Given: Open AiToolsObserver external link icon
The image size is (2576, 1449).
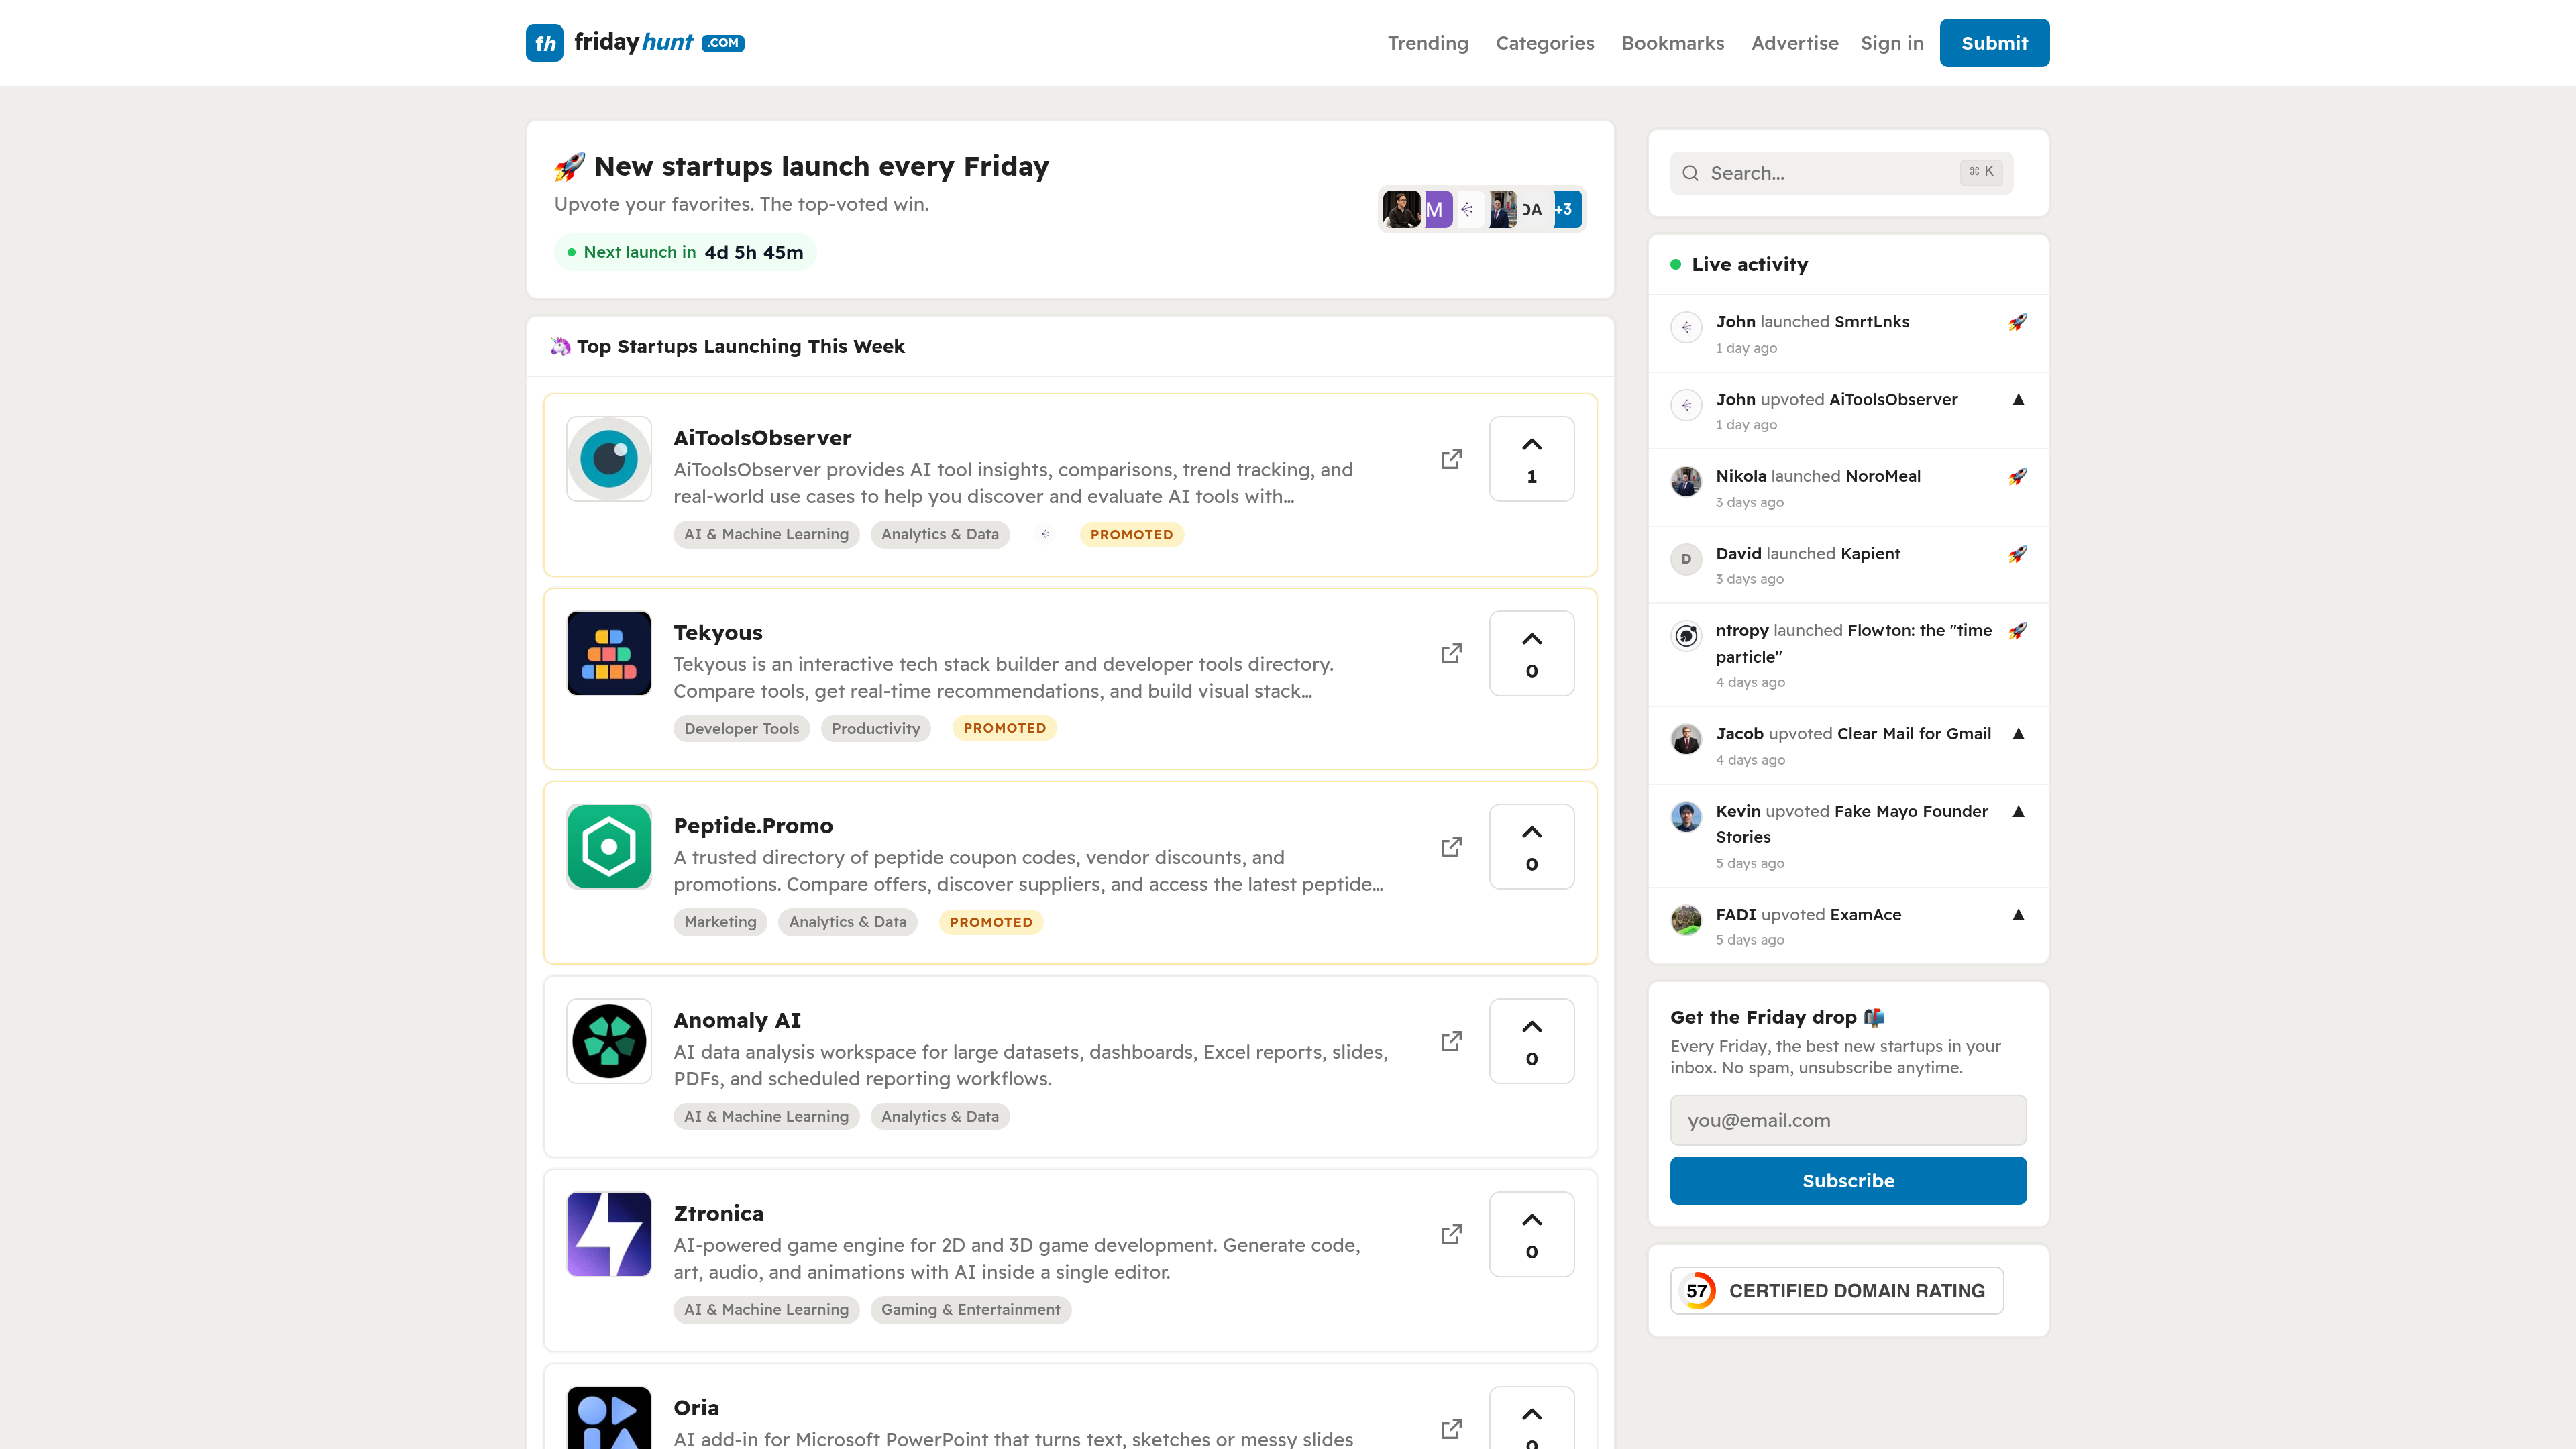Looking at the screenshot, I should tap(1451, 459).
